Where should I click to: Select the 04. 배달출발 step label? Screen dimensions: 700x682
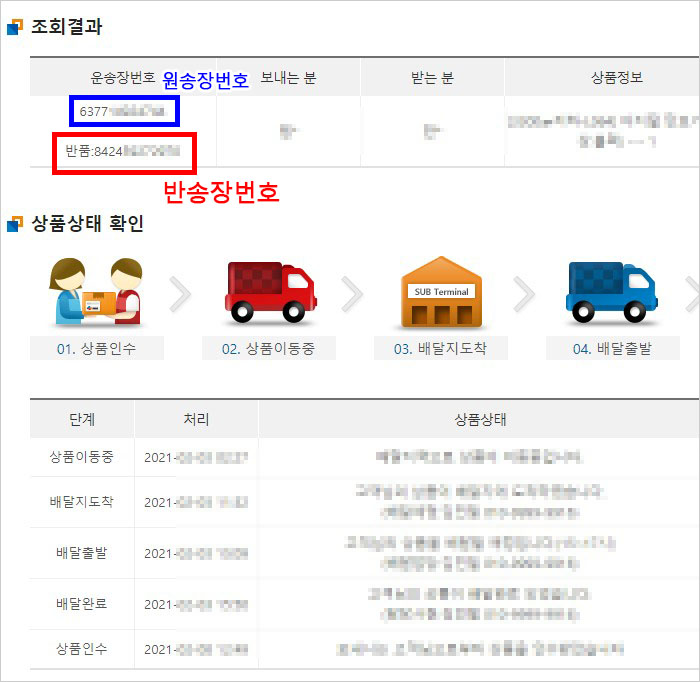point(612,349)
